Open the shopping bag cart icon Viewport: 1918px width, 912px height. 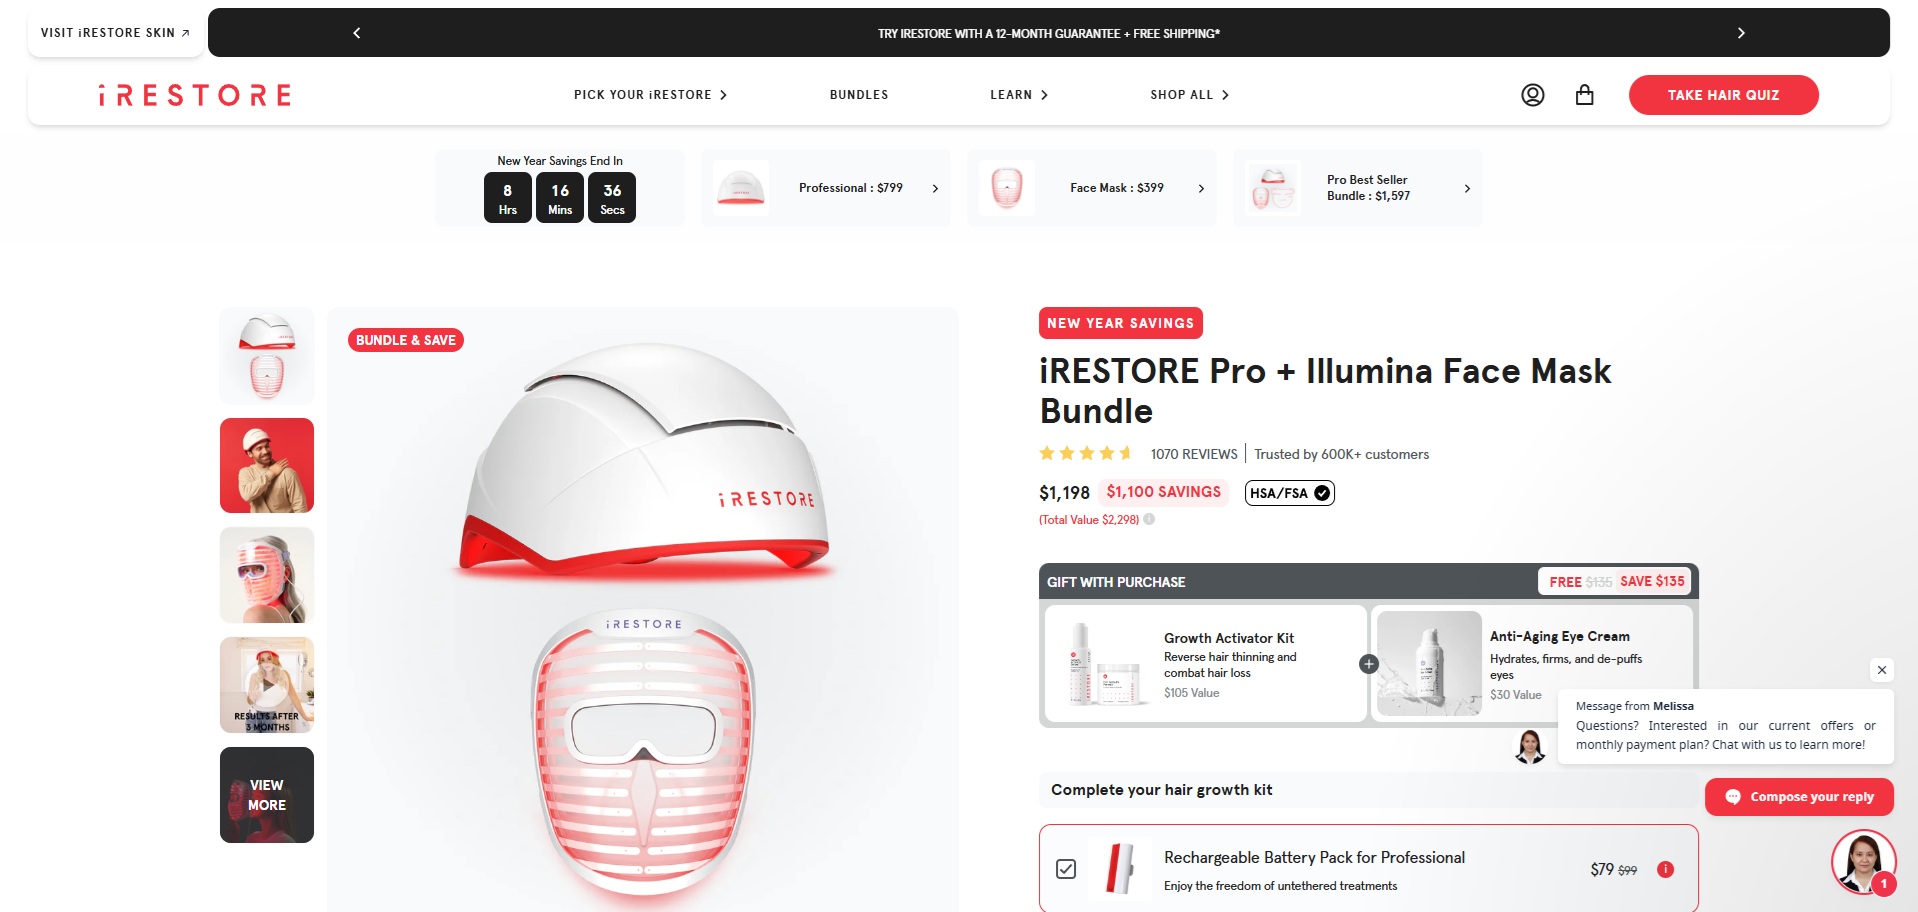pyautogui.click(x=1584, y=95)
